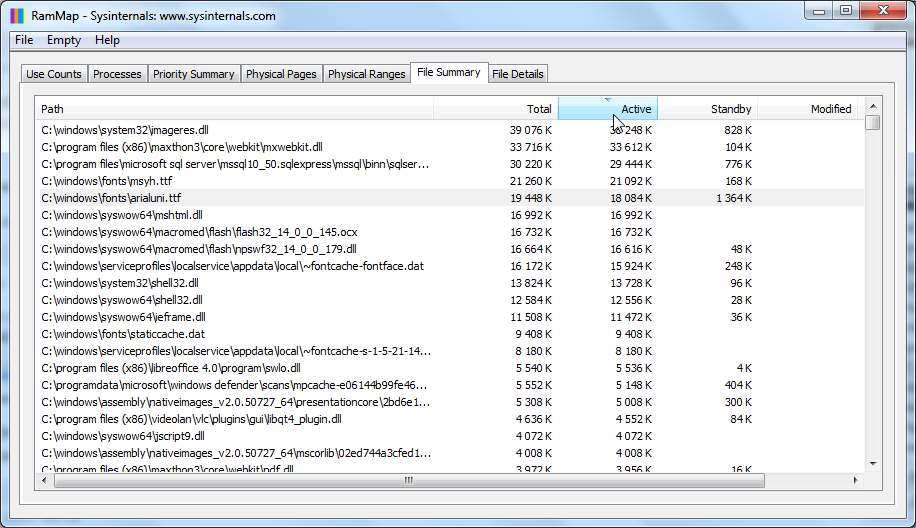This screenshot has height=528, width=916.
Task: Select the presentationcore nativeimages row
Action: (x=450, y=402)
